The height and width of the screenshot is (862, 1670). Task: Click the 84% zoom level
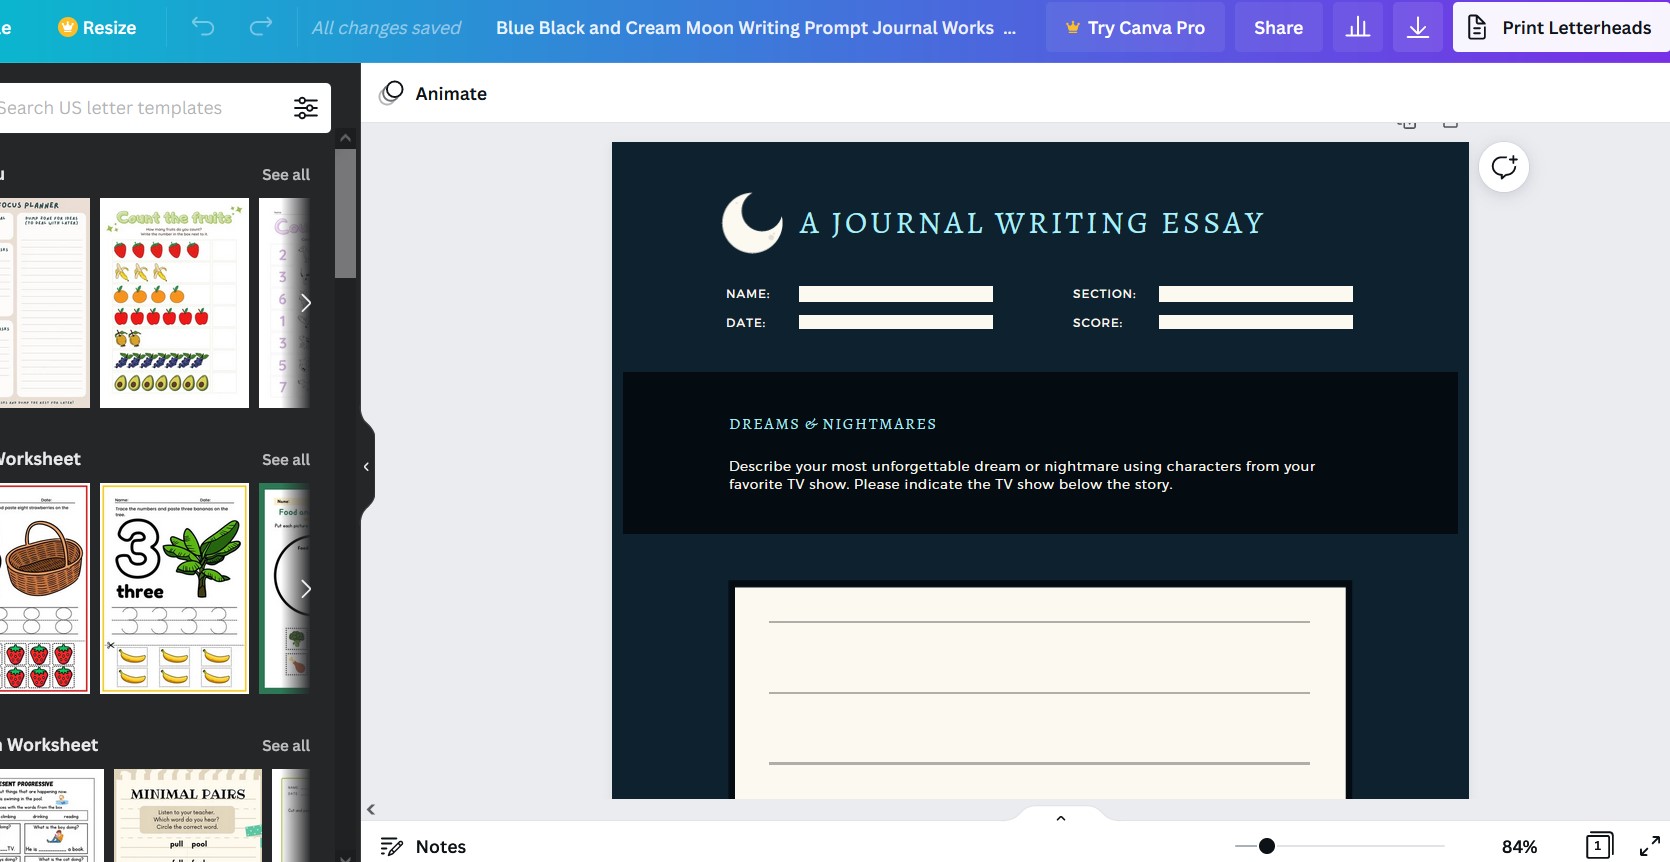pos(1519,846)
